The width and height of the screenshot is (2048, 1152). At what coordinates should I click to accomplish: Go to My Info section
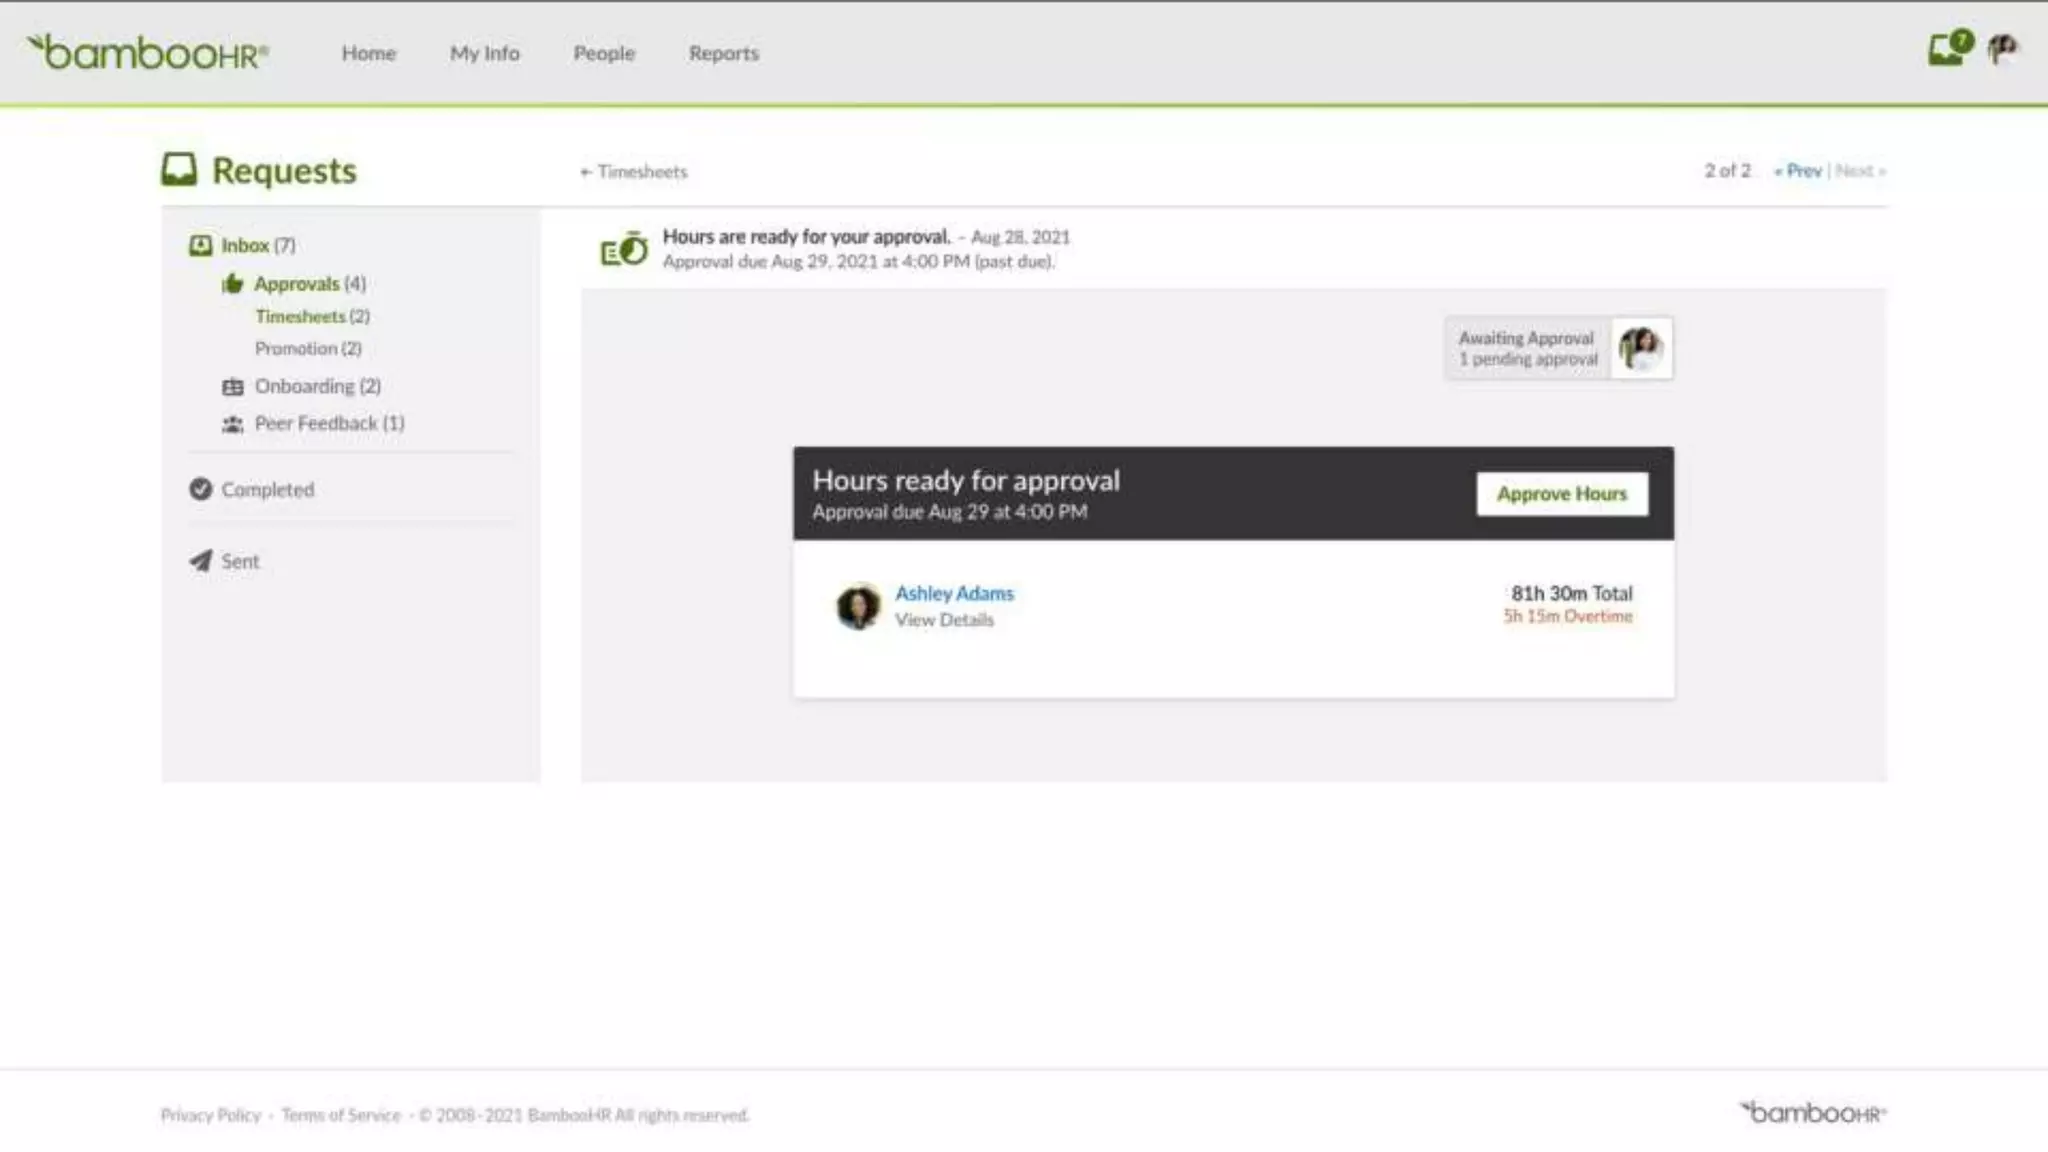(x=485, y=53)
